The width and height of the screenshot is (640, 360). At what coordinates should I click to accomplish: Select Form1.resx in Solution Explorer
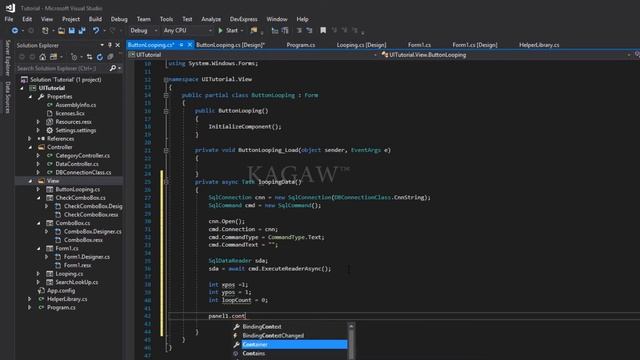78,265
